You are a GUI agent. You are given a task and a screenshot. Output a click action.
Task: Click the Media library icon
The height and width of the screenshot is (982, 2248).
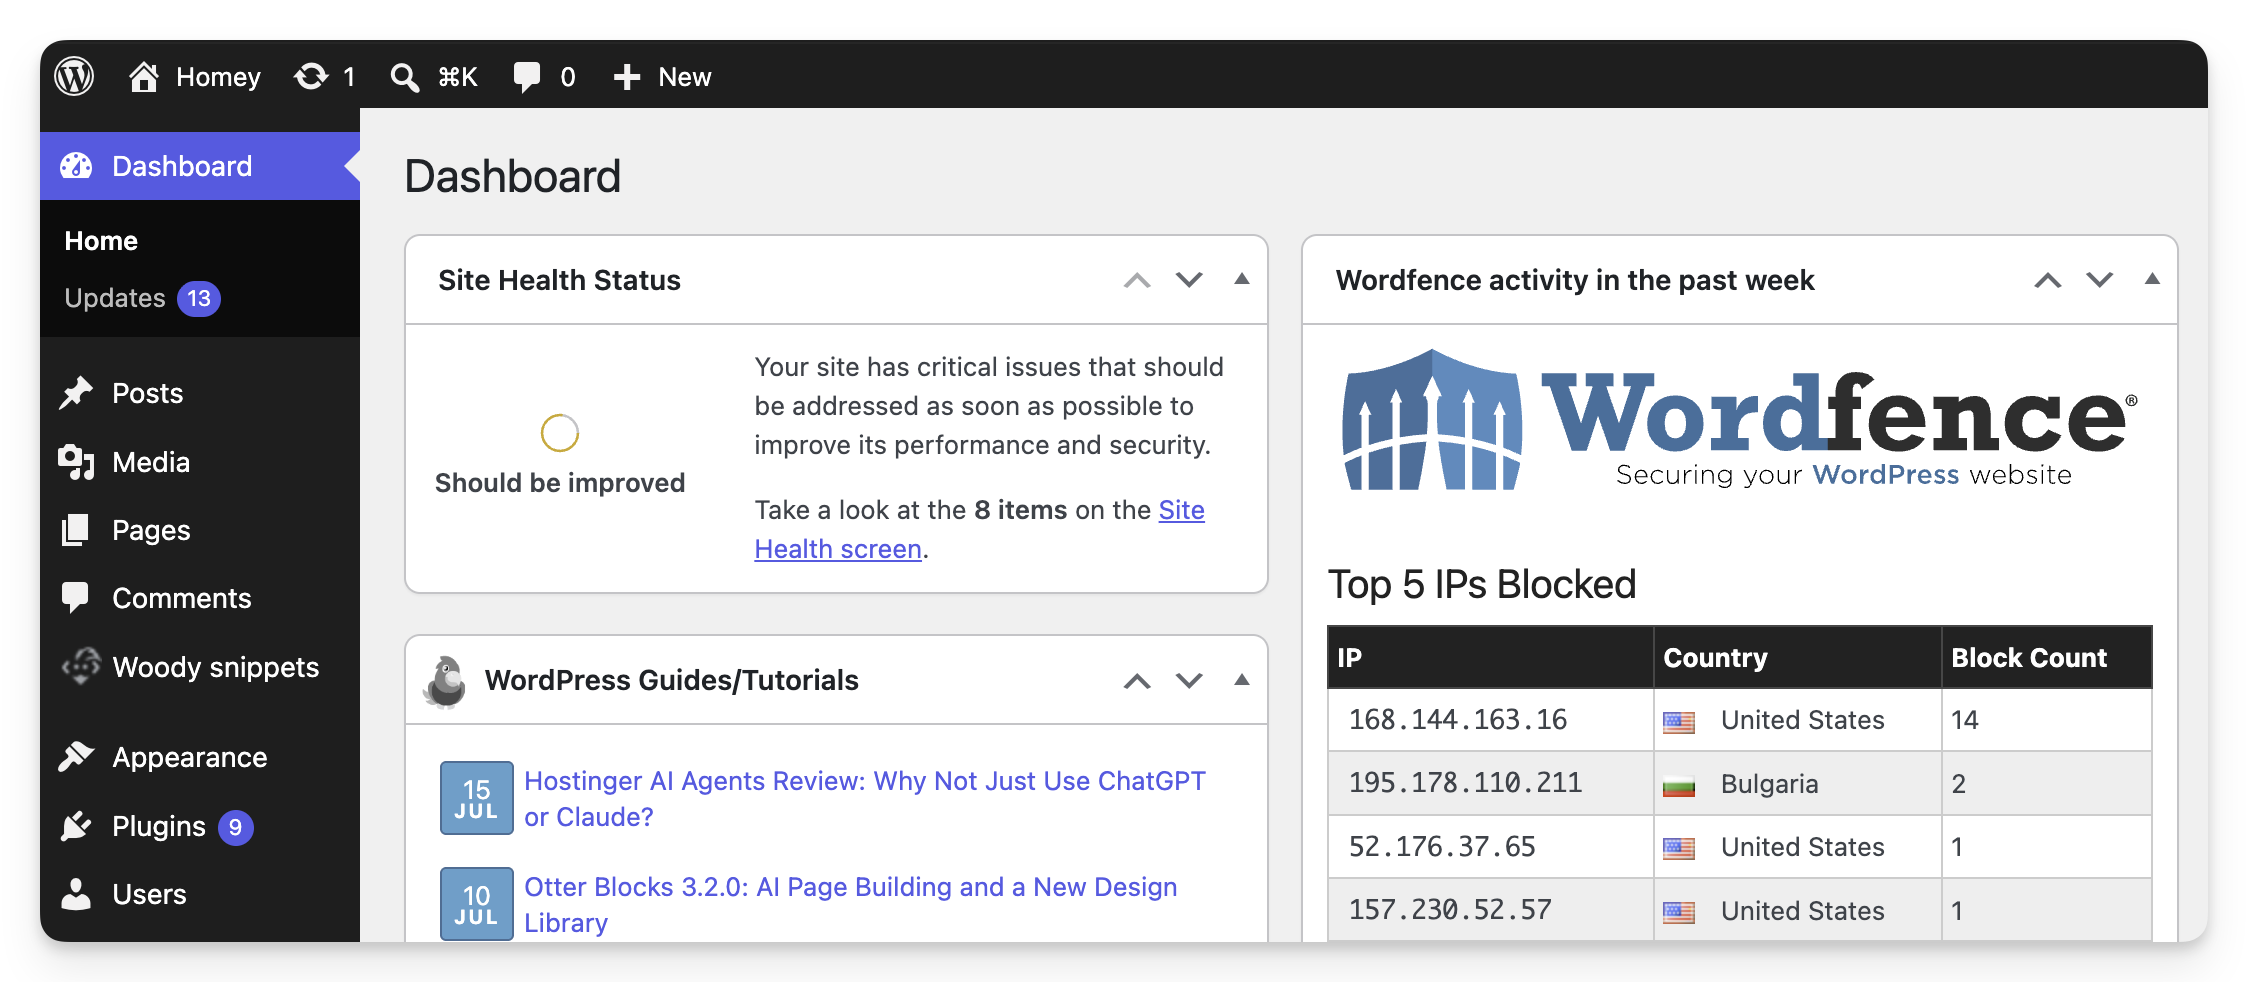pos(76,462)
